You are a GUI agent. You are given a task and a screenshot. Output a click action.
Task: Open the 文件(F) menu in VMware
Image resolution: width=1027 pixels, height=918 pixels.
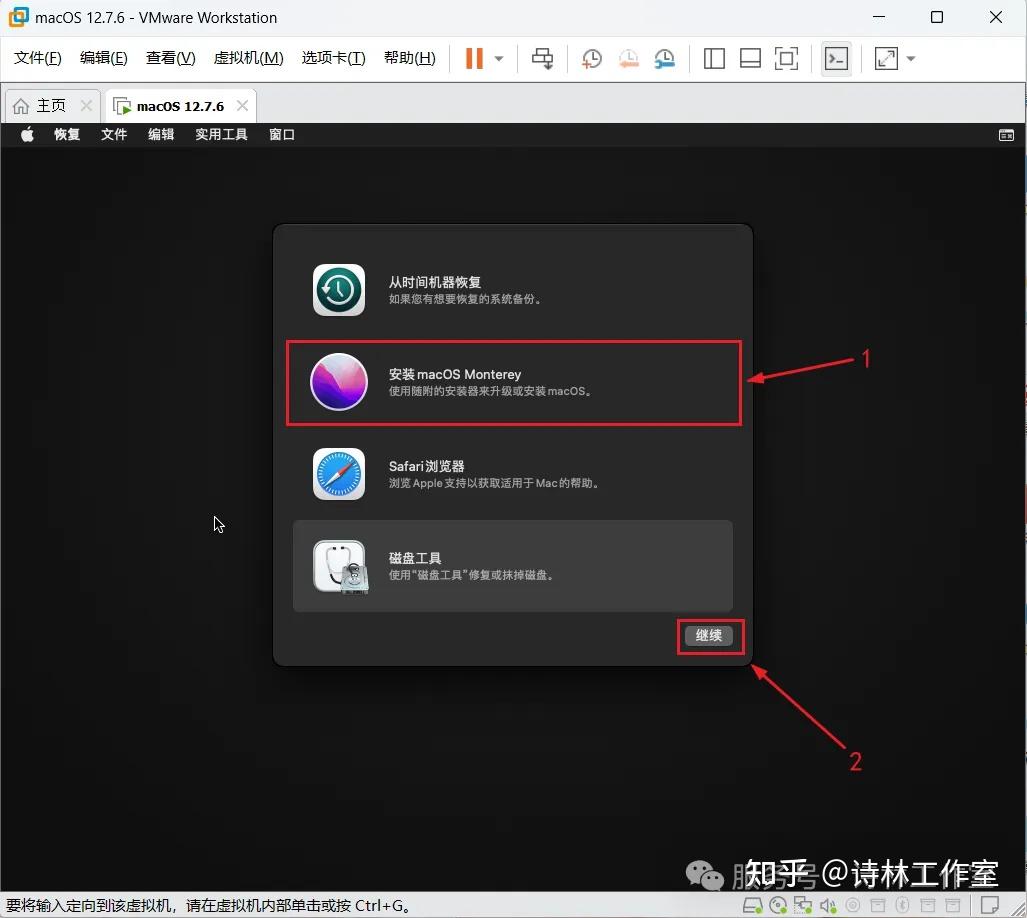(x=37, y=58)
